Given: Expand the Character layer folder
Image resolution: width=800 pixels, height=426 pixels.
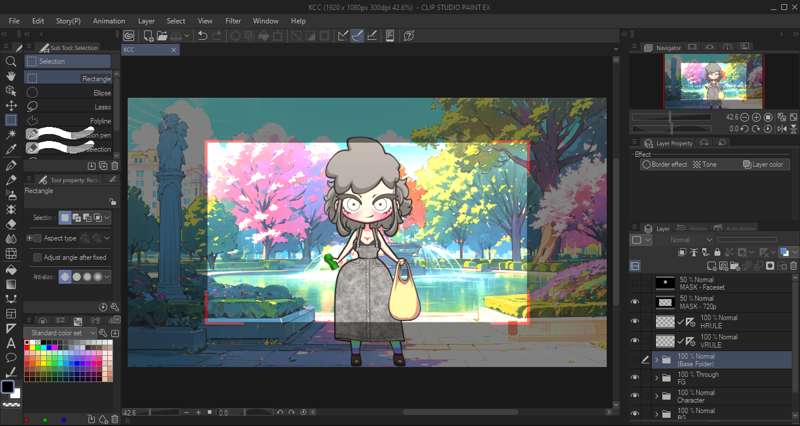Looking at the screenshot, I should pos(657,396).
